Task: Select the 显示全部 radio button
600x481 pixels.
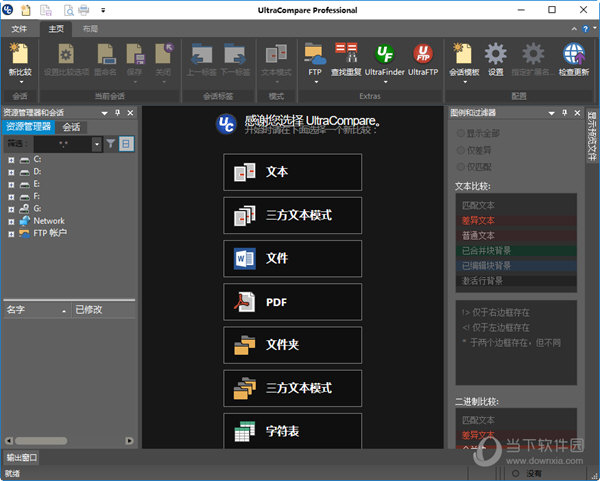Action: click(x=460, y=133)
